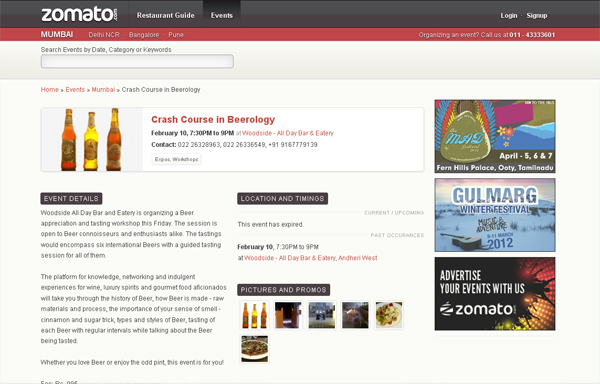Image resolution: width=600 pixels, height=384 pixels.
Task: Switch city to Delhi NCR
Action: coord(104,35)
